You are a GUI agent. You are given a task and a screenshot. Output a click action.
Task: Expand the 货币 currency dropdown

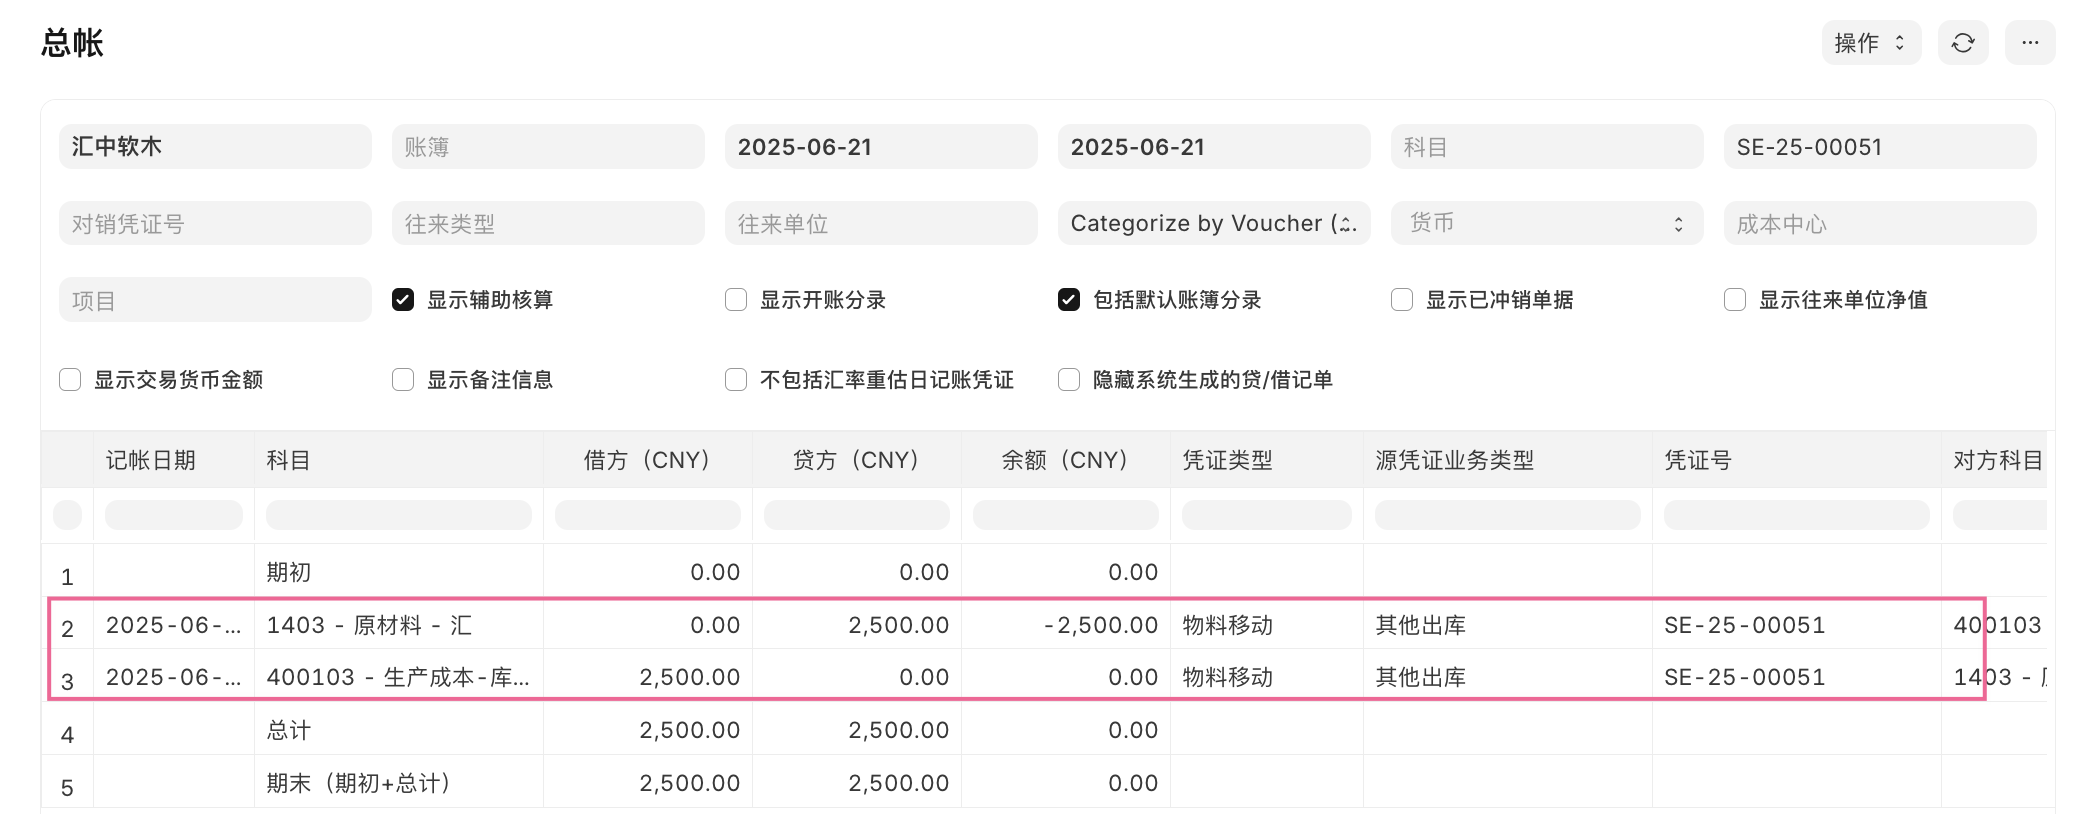click(1547, 223)
